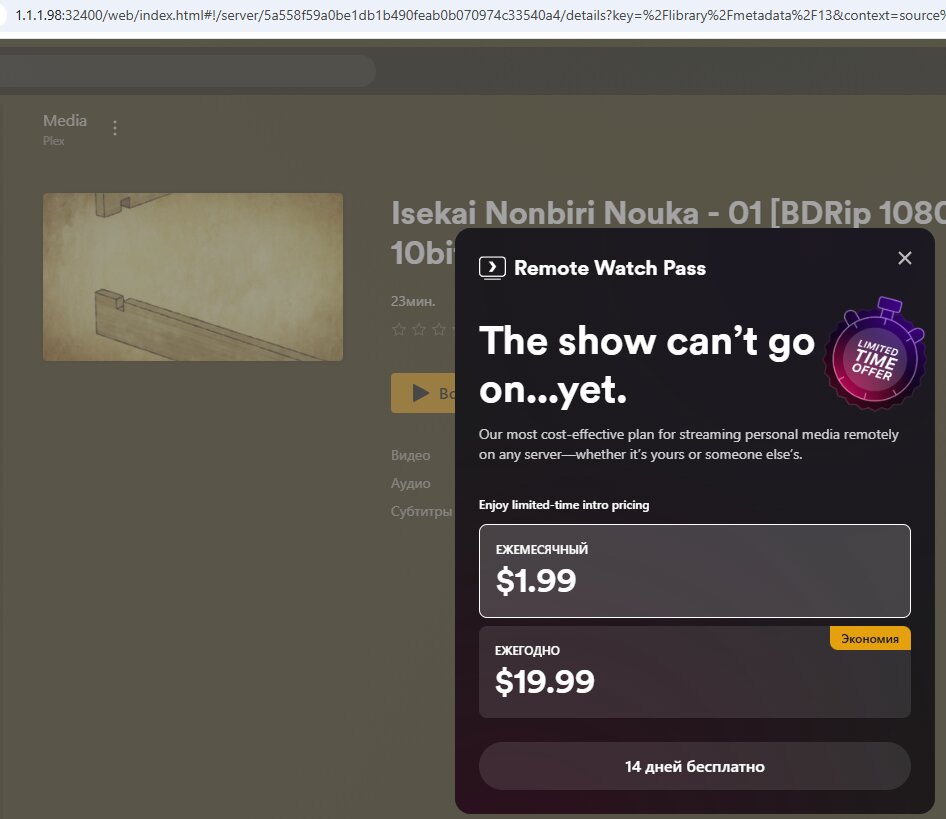Rate the episode one star
This screenshot has width=946, height=819.
tap(399, 329)
